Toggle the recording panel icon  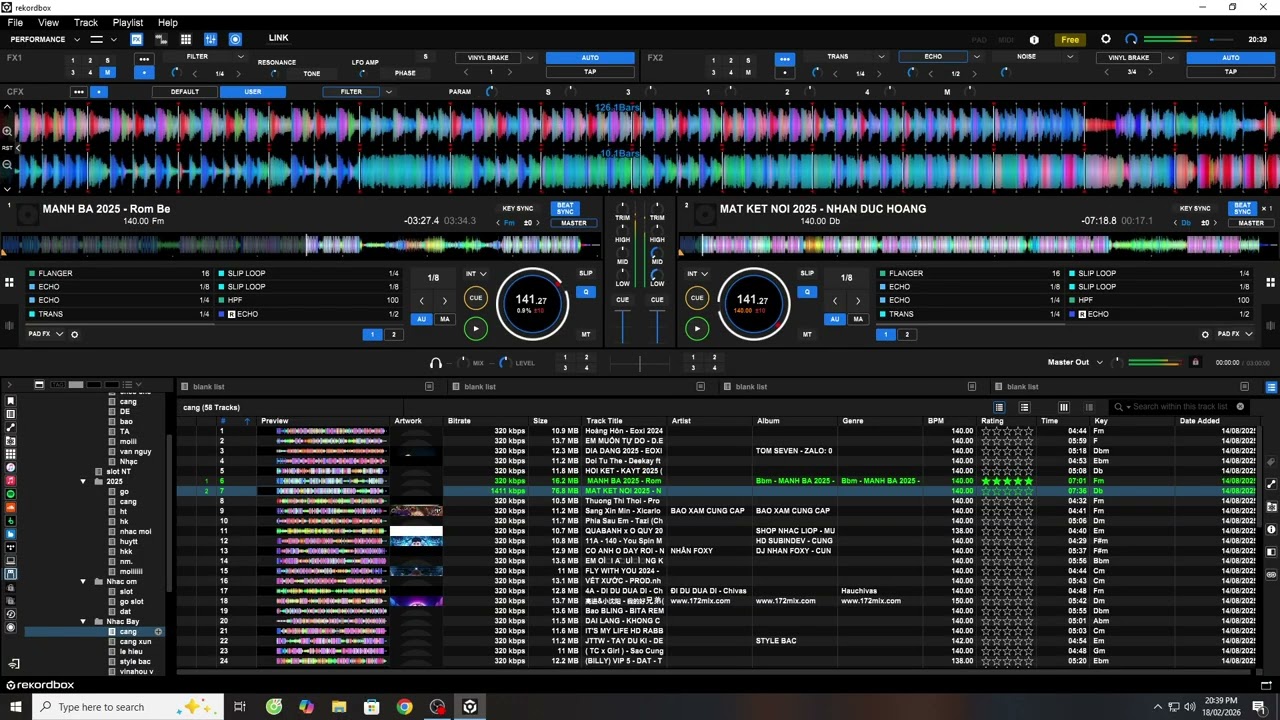pos(235,39)
